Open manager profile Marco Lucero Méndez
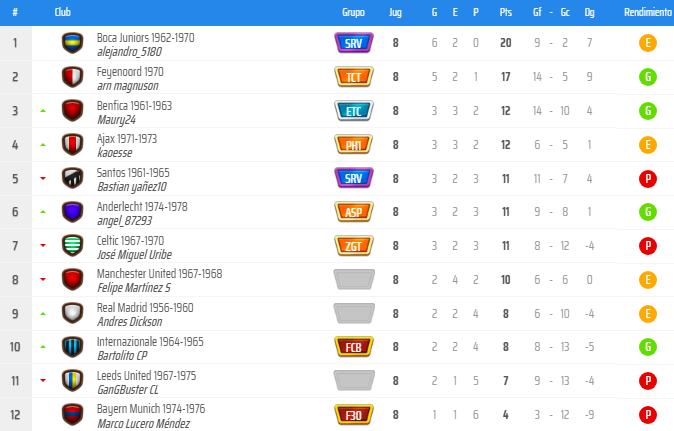674x431 pixels. [x=144, y=424]
